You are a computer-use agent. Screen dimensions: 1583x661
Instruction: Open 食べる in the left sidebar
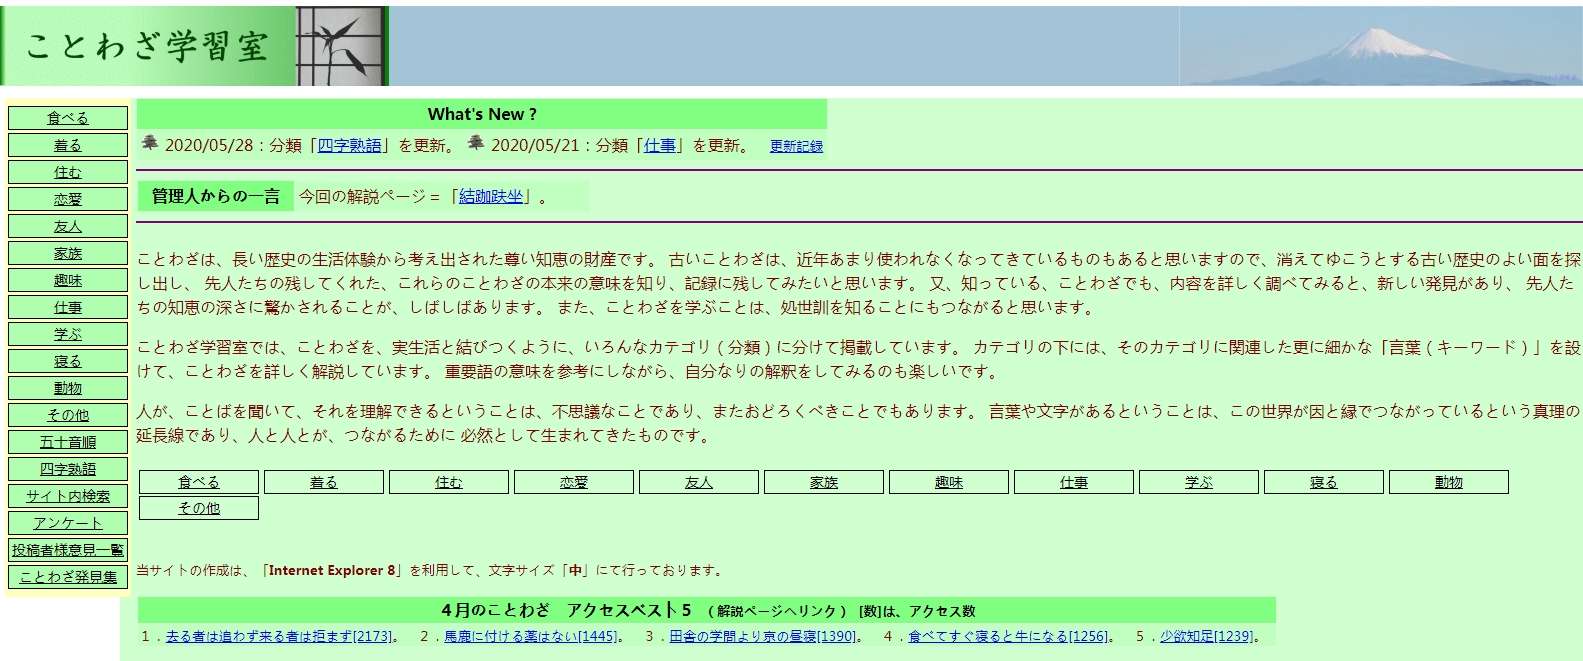(68, 118)
